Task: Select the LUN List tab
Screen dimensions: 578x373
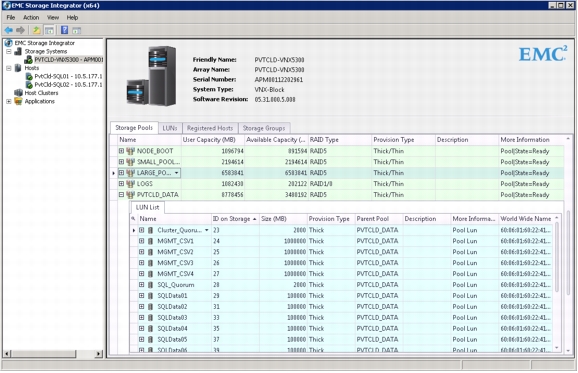Action: click(x=147, y=207)
